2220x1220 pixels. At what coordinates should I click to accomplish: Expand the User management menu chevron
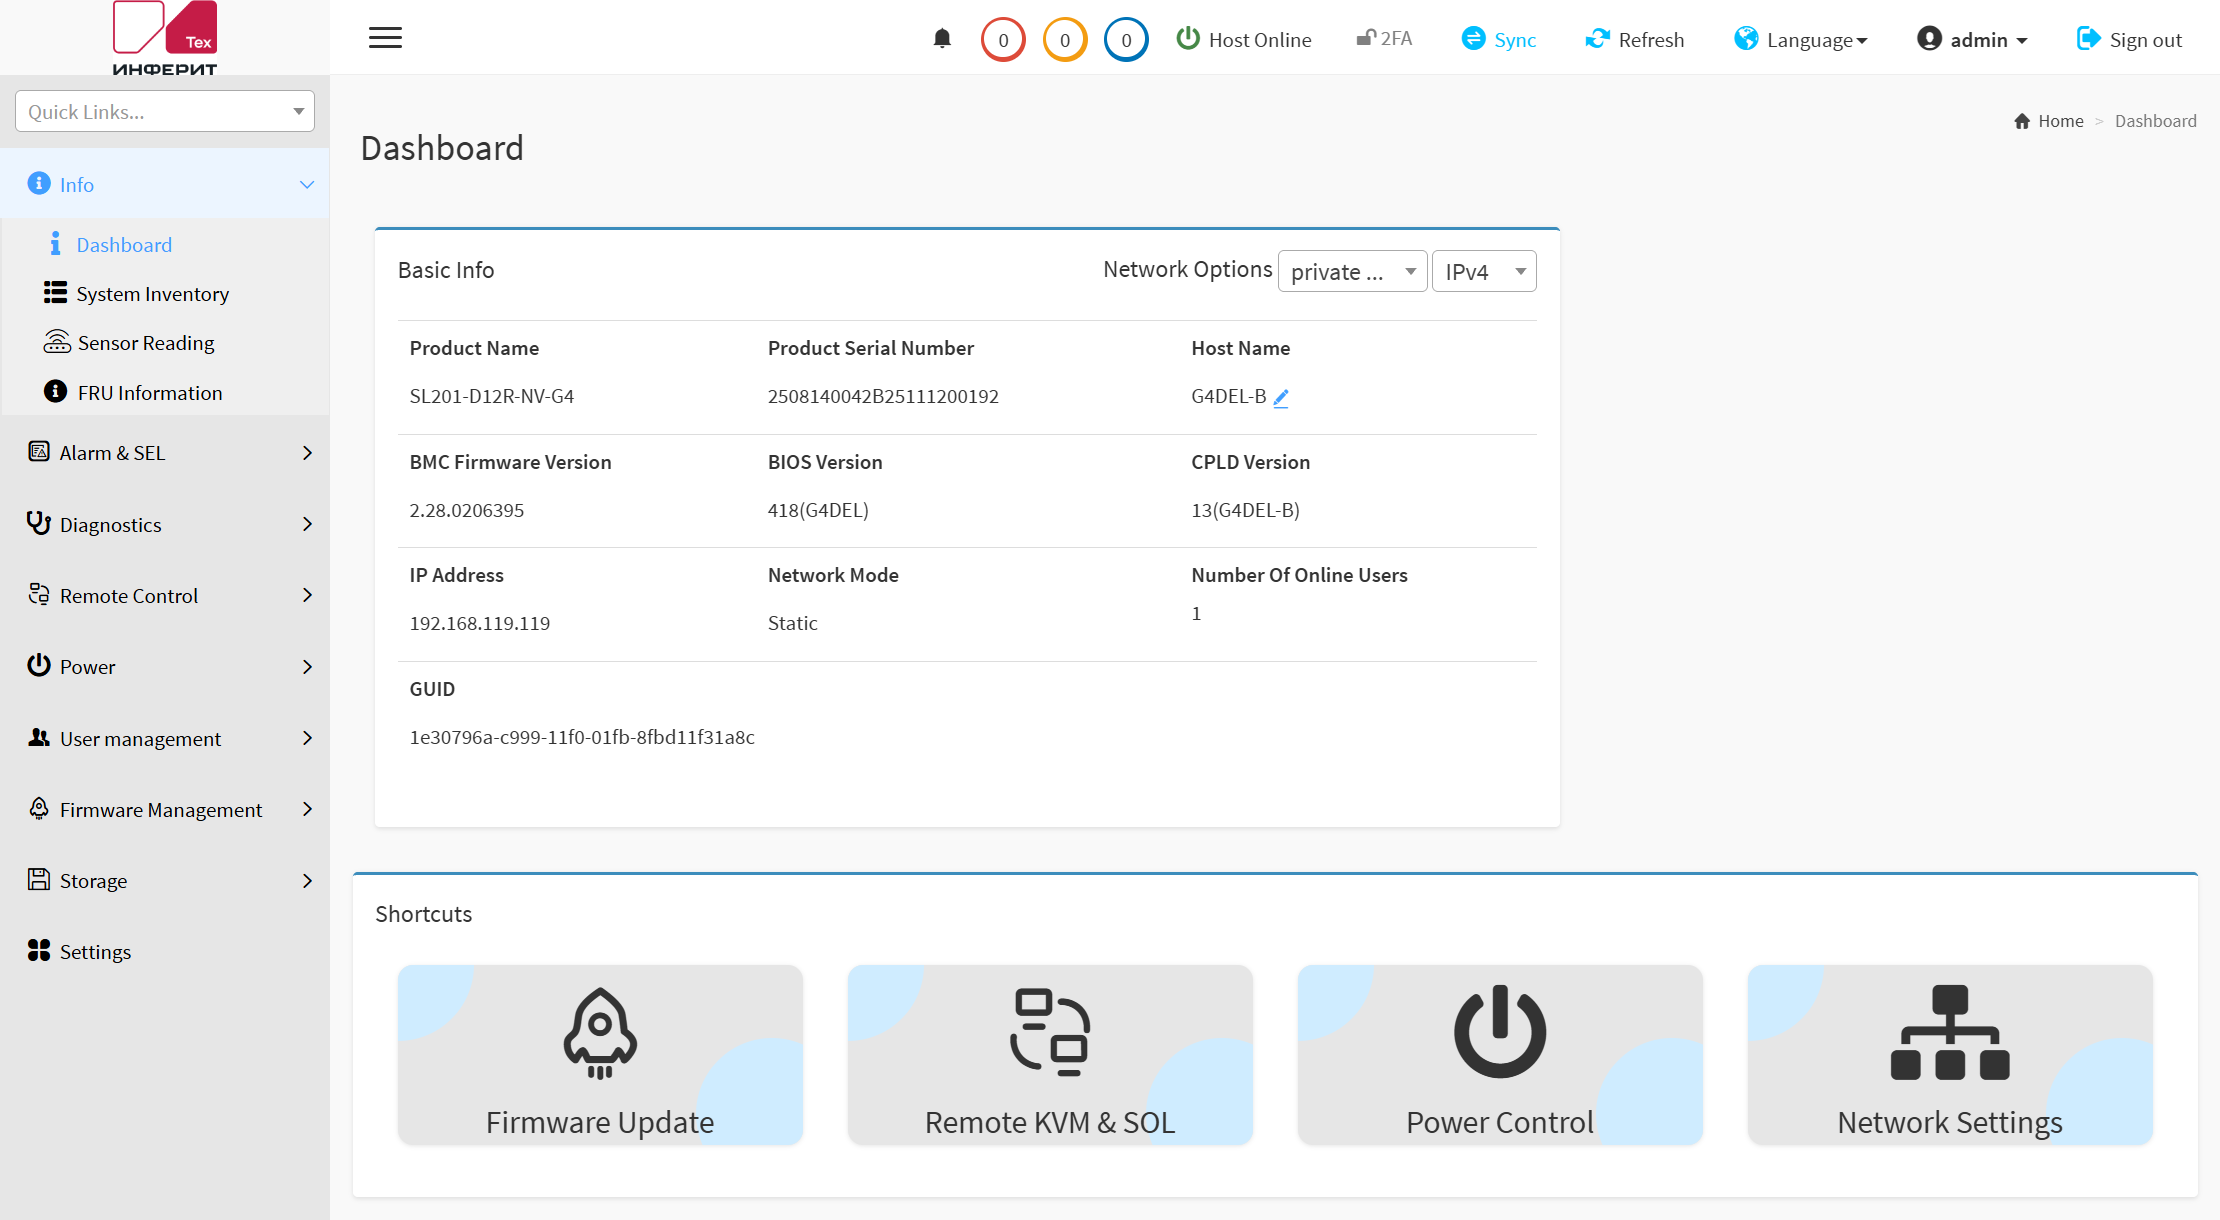point(307,738)
